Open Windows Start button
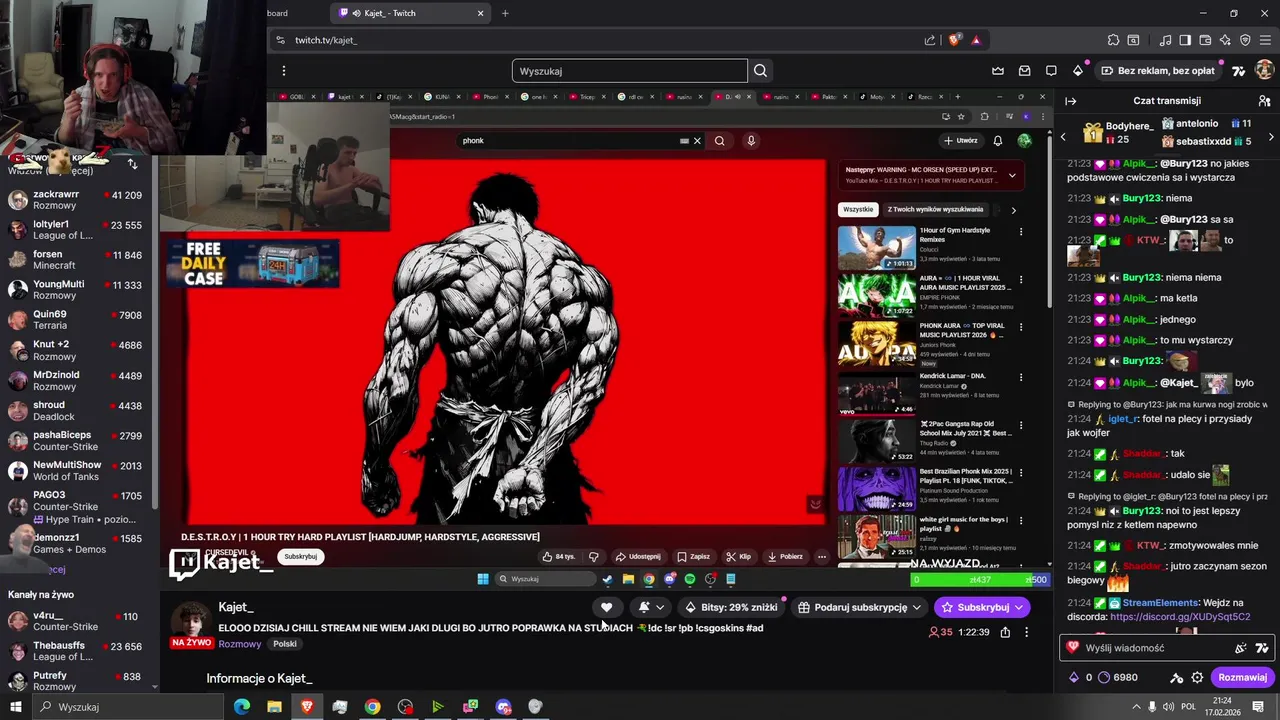 click(x=15, y=707)
